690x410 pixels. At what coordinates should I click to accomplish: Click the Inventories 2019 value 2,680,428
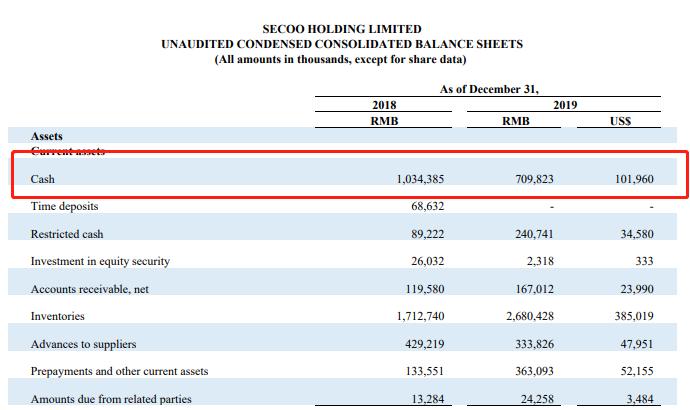(528, 316)
